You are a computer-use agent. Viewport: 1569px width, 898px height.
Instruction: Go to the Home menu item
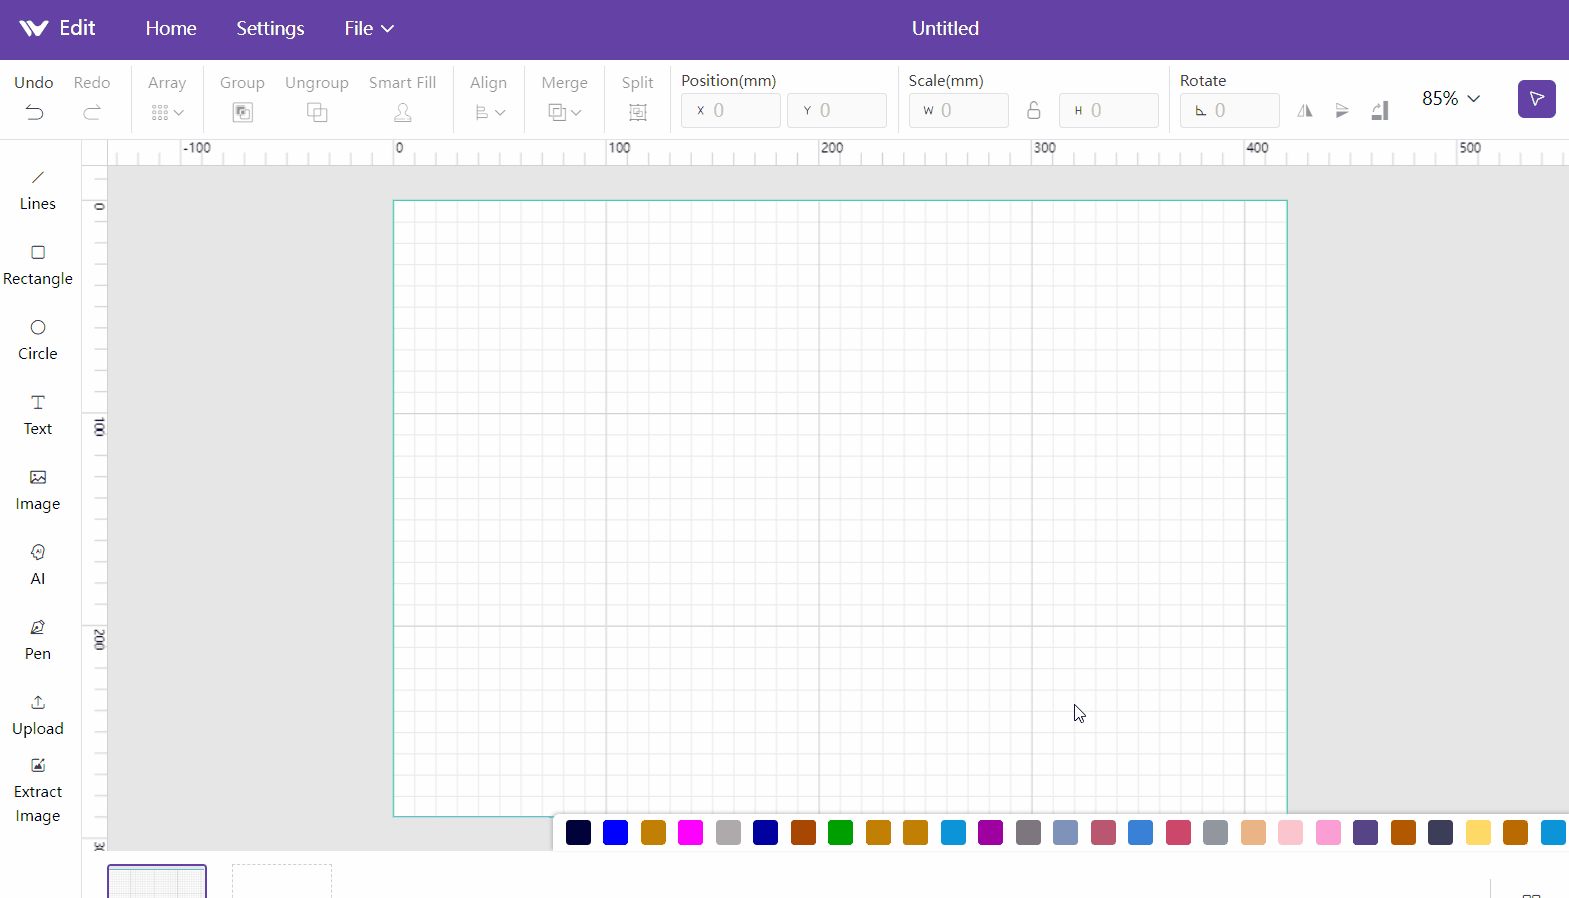pyautogui.click(x=171, y=28)
